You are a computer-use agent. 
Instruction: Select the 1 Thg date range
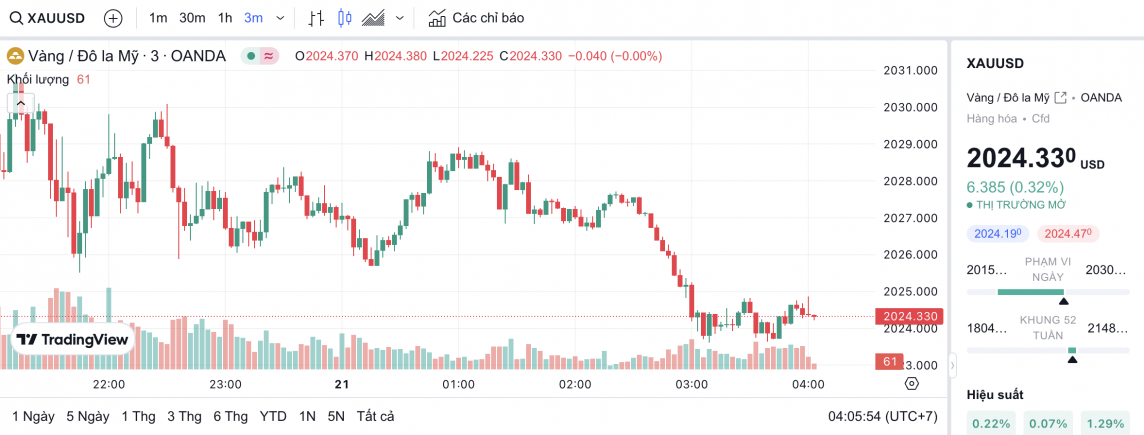[x=137, y=416]
